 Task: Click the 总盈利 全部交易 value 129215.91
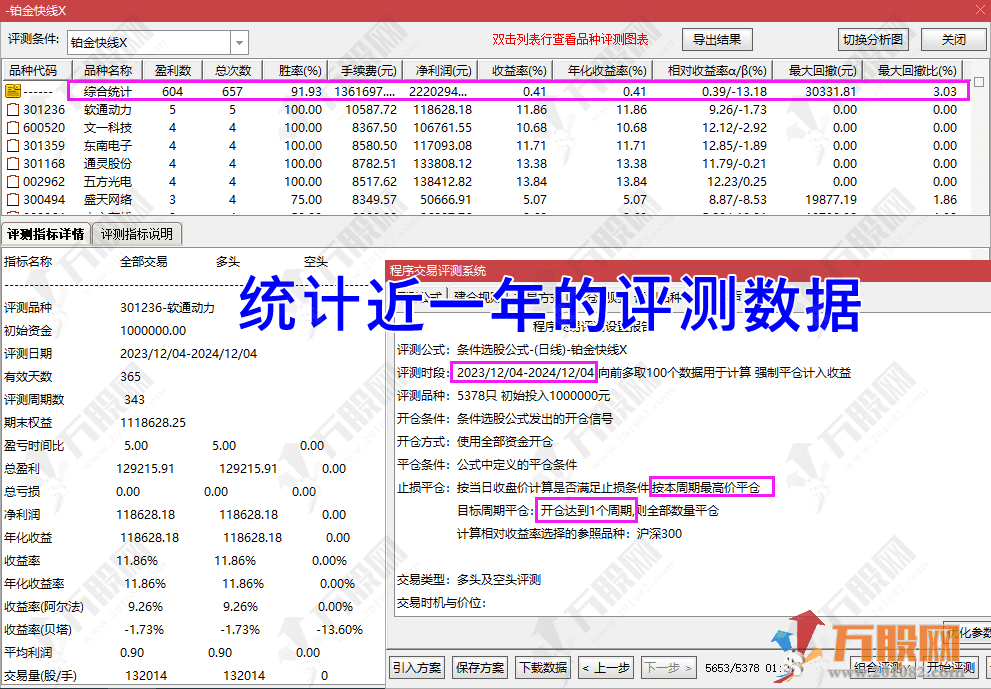[145, 468]
